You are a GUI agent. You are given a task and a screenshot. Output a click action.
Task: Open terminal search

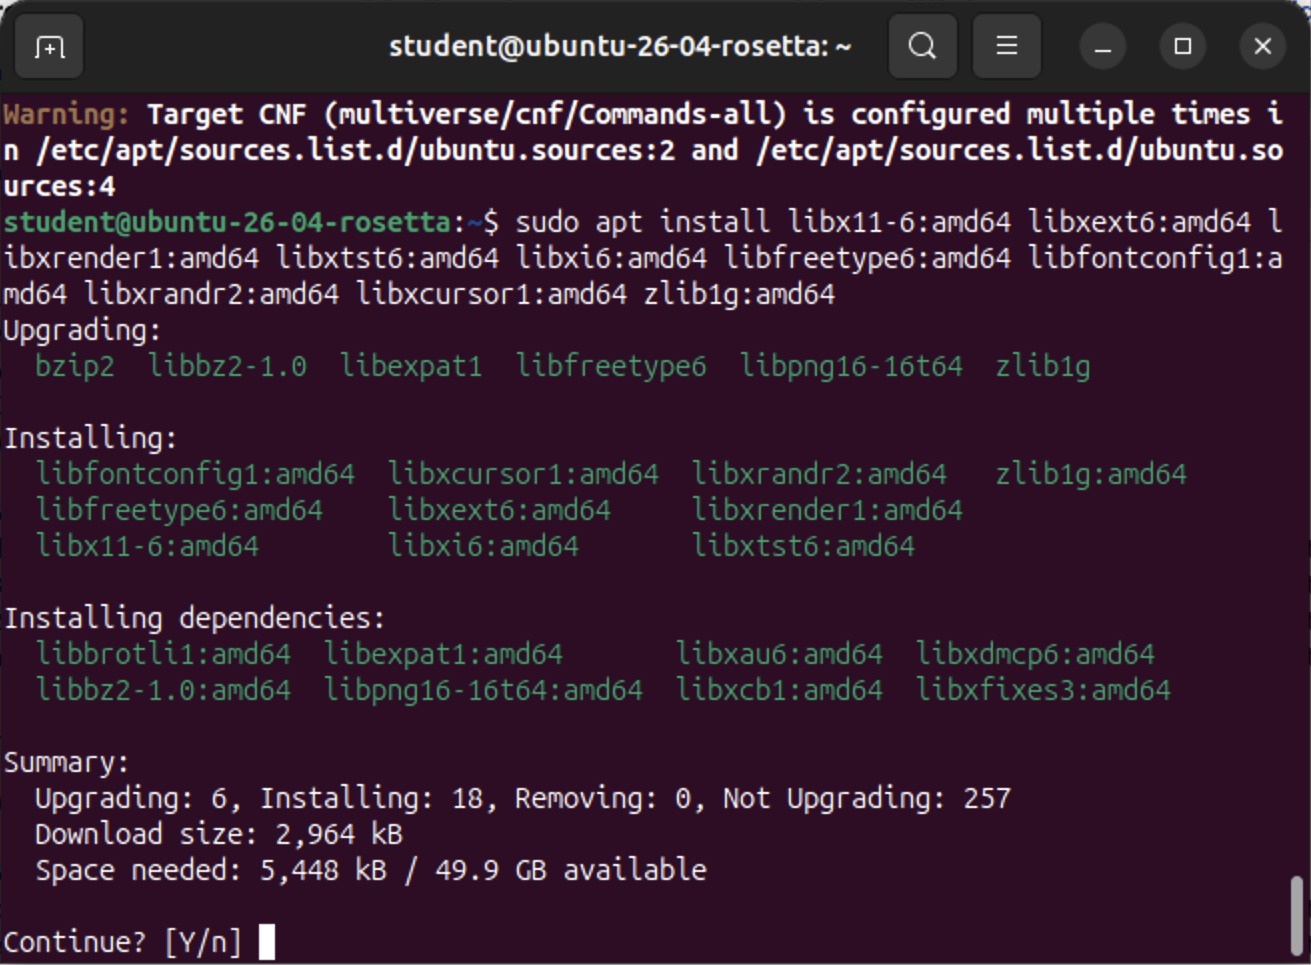[922, 46]
